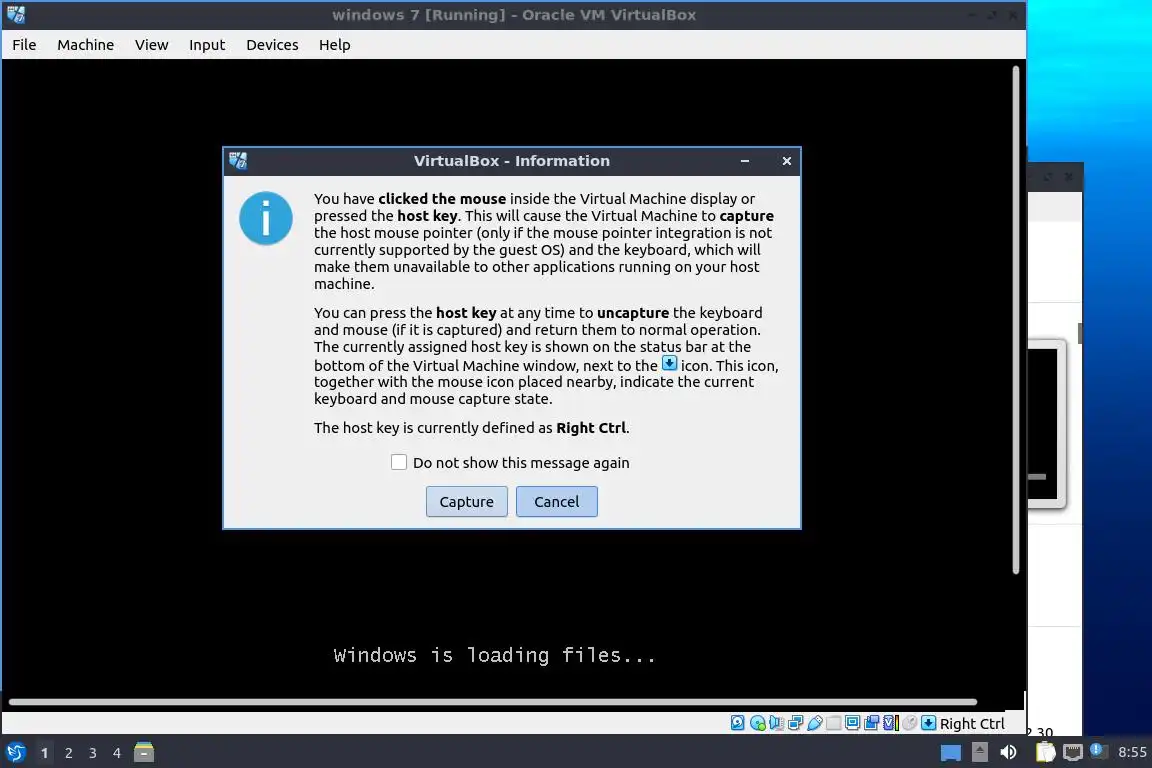Open the volume control tray icon
The image size is (1152, 768).
pos(1008,752)
